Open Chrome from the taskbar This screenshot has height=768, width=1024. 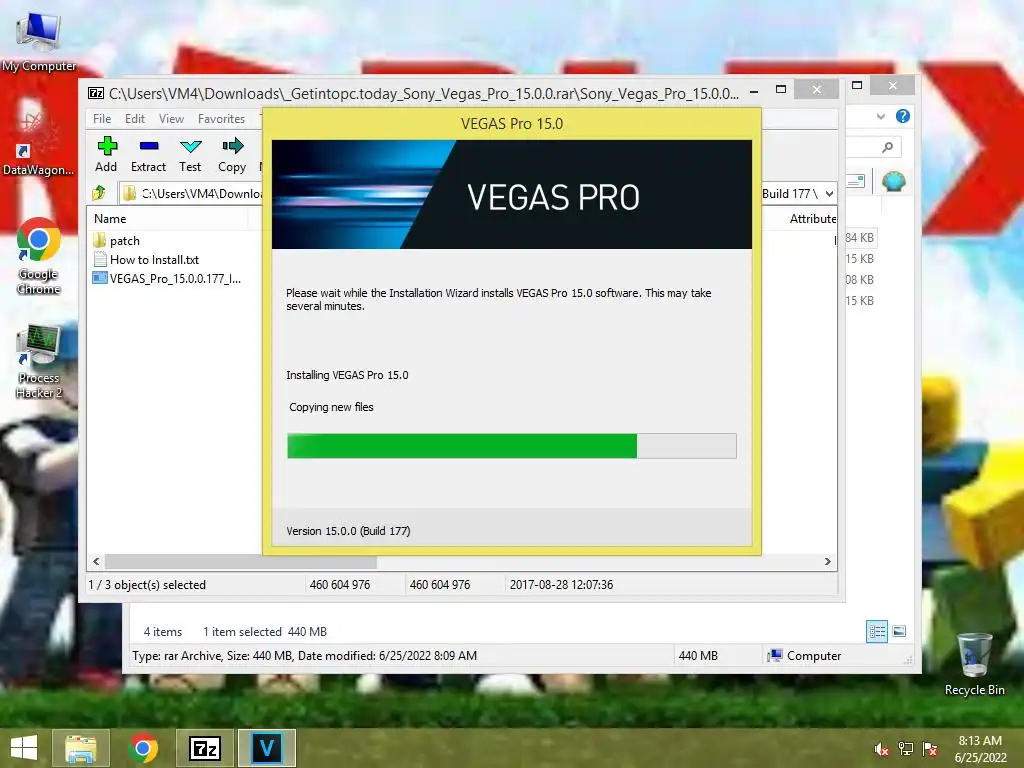click(x=143, y=748)
